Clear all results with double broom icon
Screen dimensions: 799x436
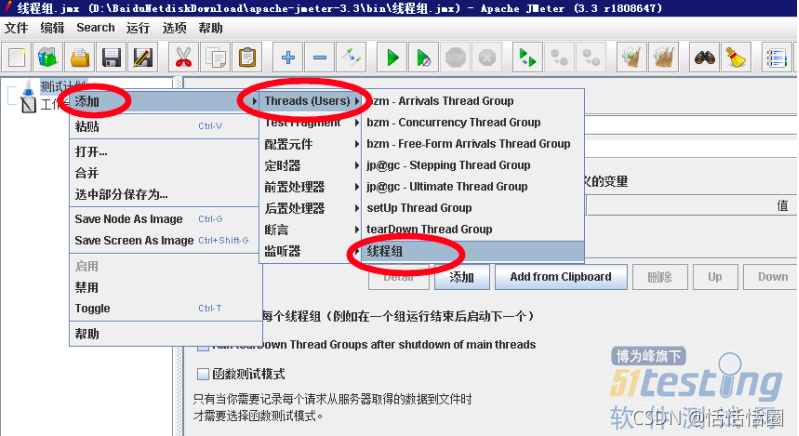click(663, 58)
